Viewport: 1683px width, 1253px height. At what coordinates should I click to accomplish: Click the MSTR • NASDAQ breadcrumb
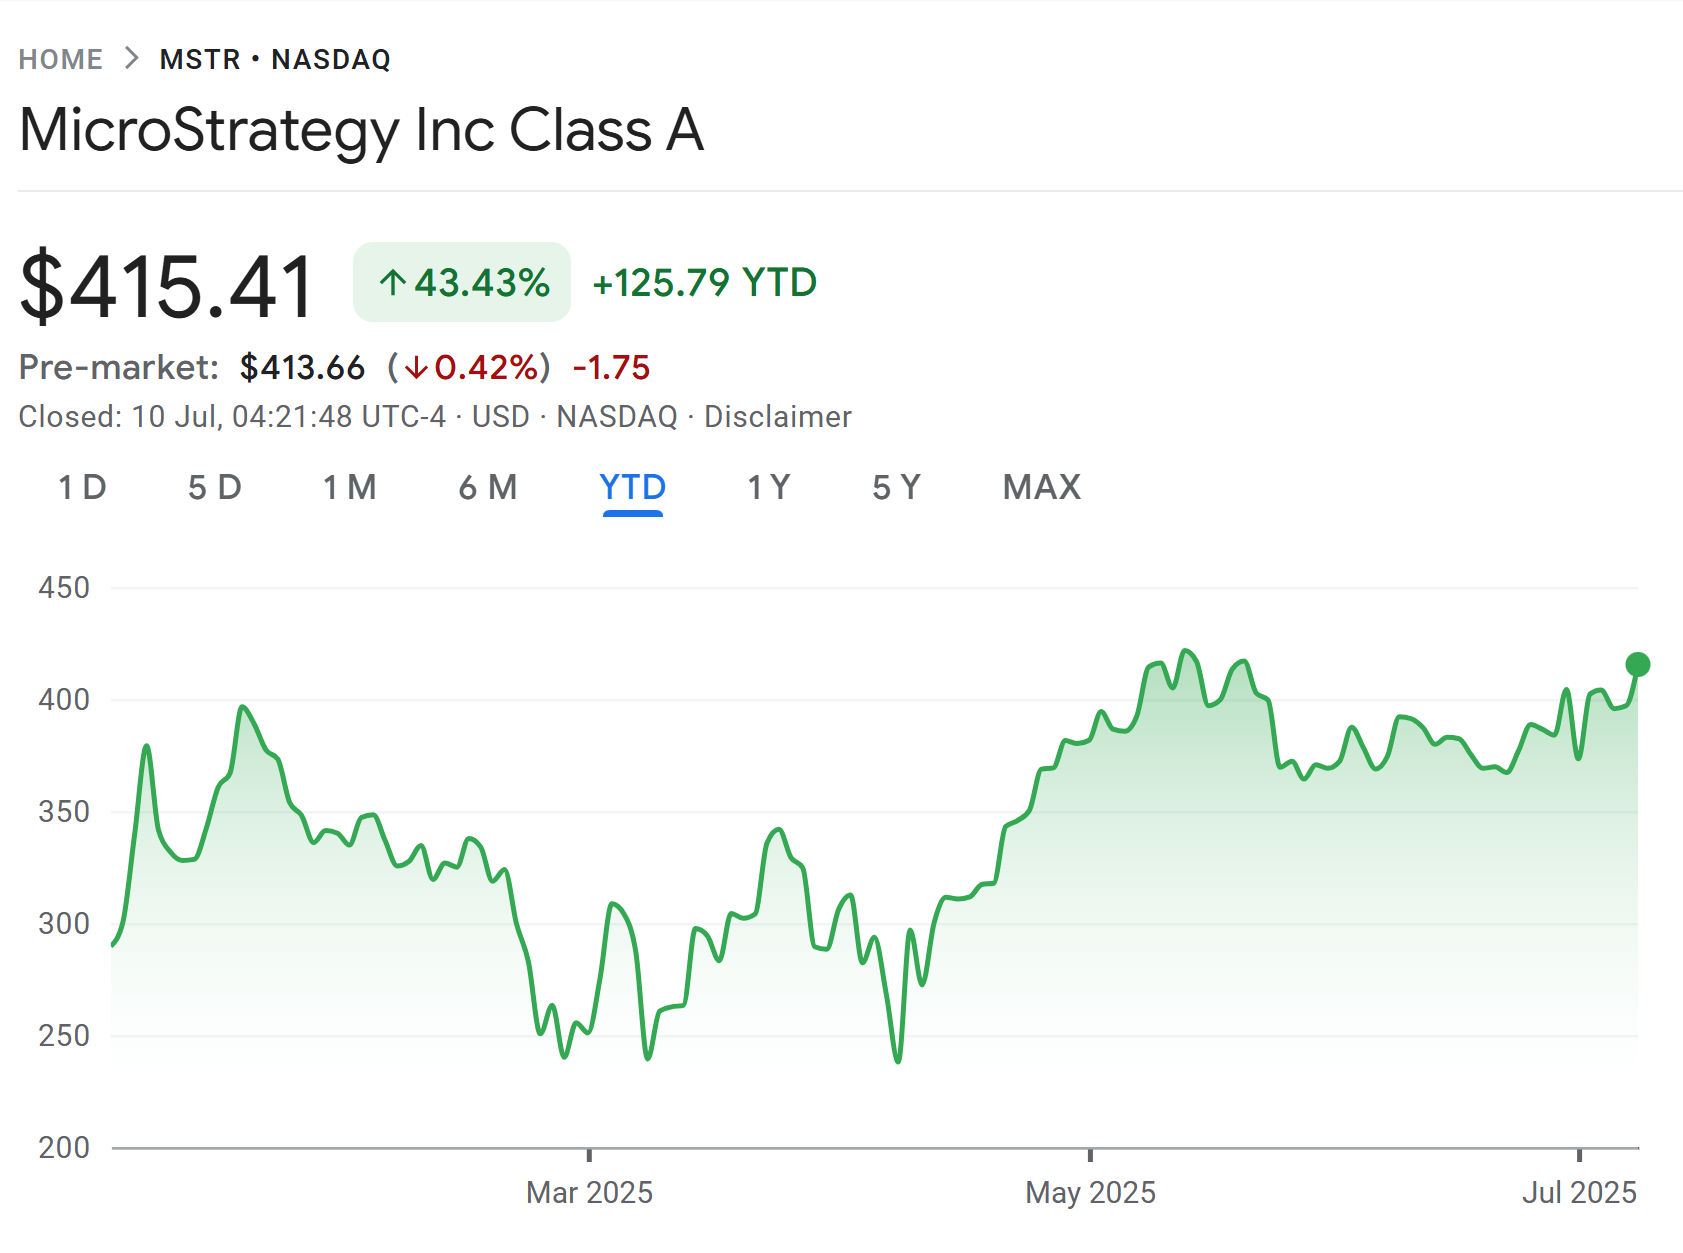pyautogui.click(x=275, y=60)
